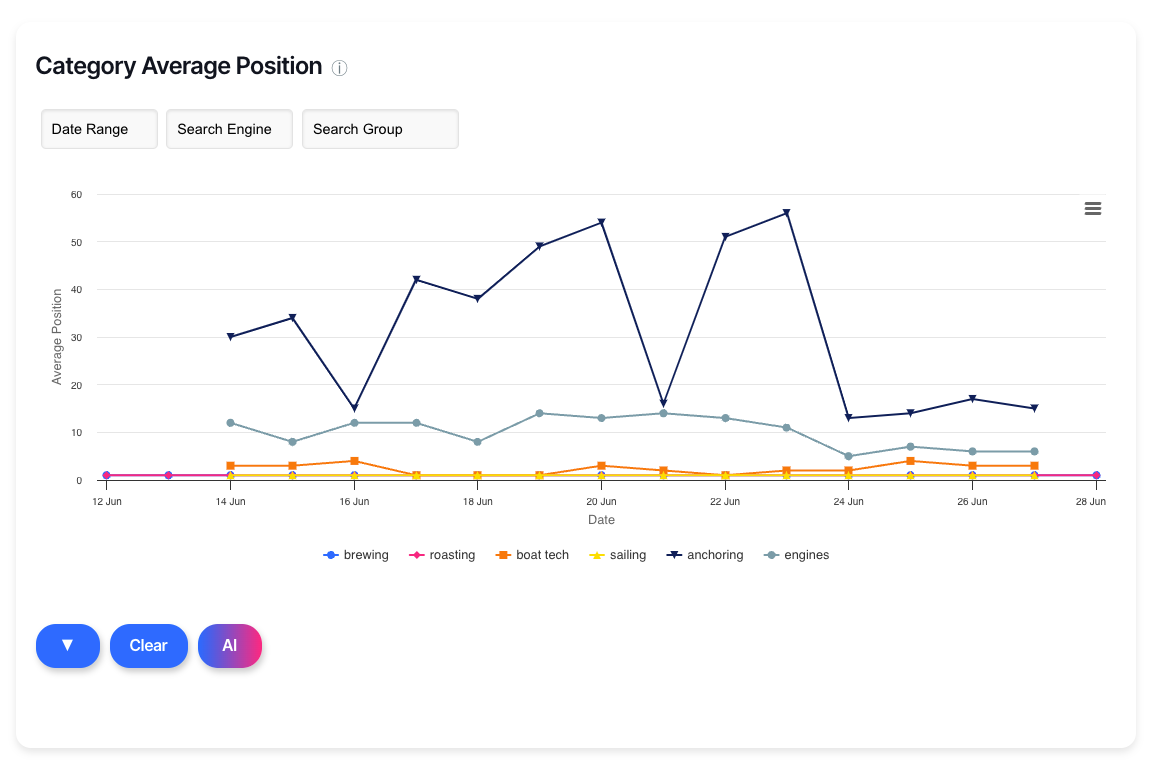1155x766 pixels.
Task: Click the anchoring data point peak on 23 Jun
Action: (x=787, y=213)
